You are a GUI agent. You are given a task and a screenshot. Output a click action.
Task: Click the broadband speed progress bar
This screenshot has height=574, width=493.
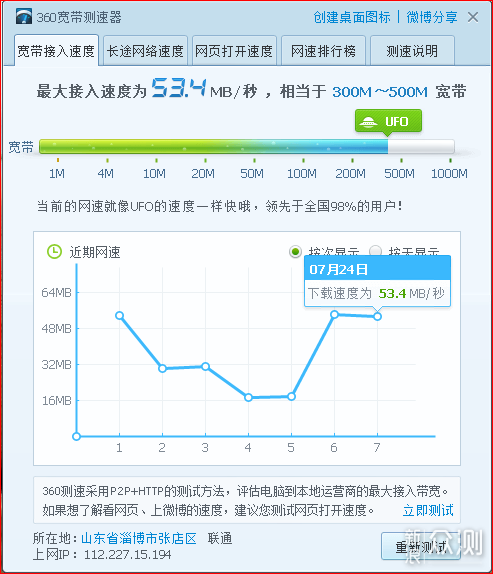pyautogui.click(x=247, y=146)
